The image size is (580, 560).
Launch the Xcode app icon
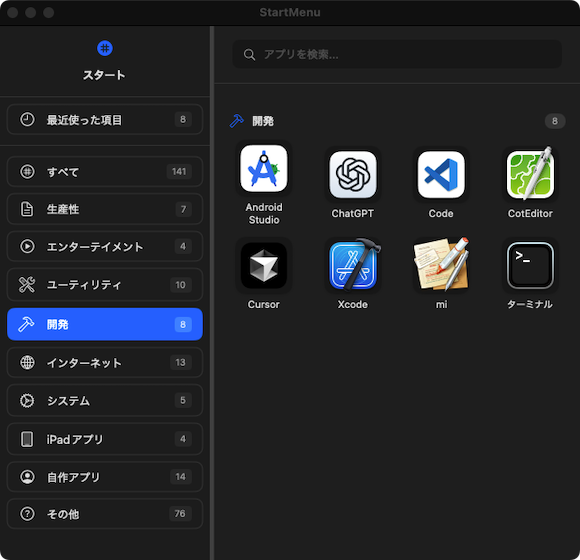[x=354, y=264]
